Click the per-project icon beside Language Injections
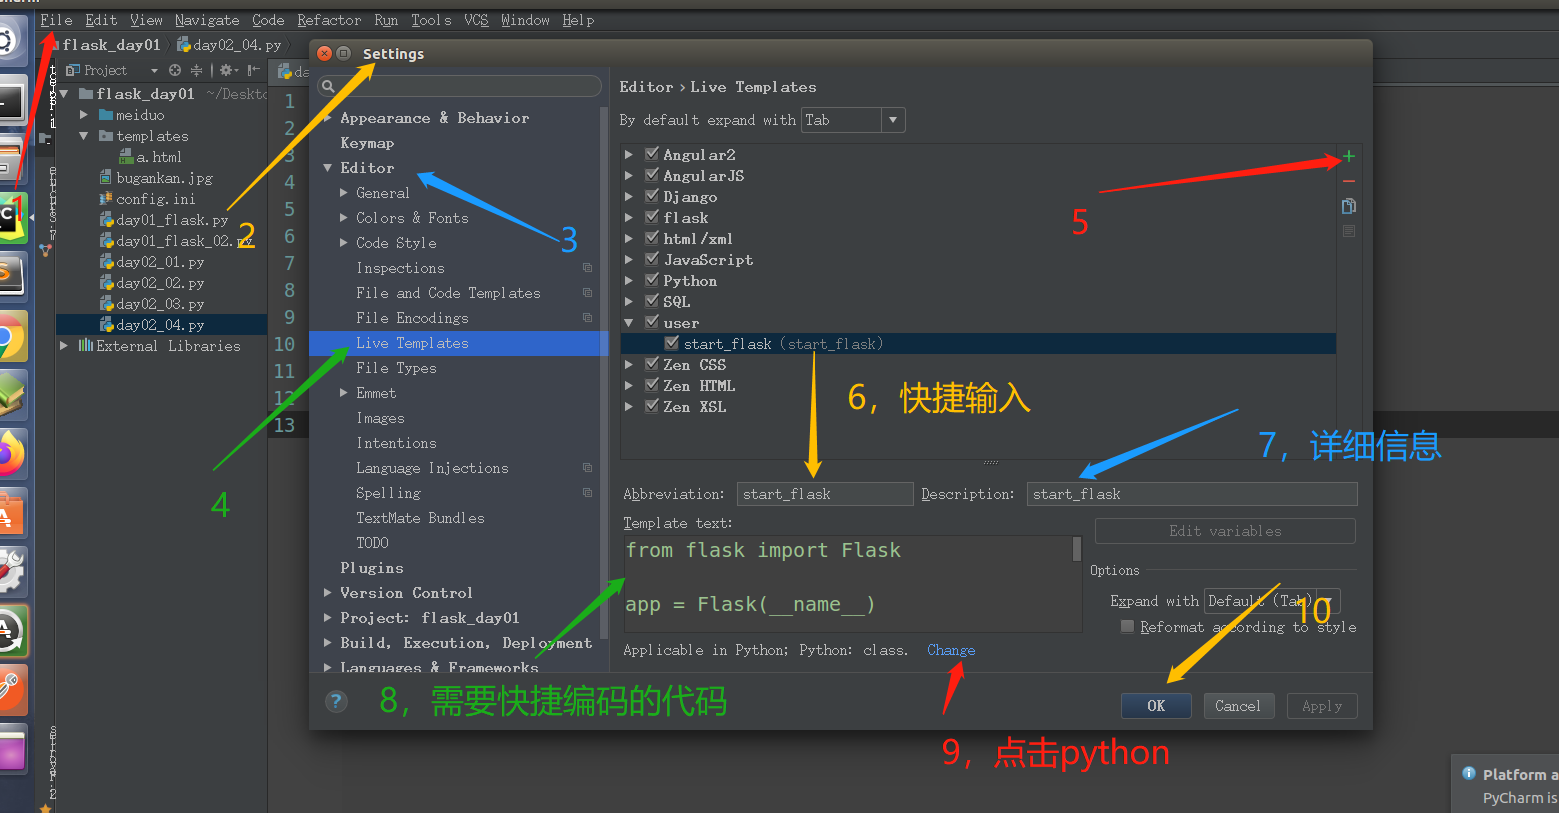 coord(587,468)
